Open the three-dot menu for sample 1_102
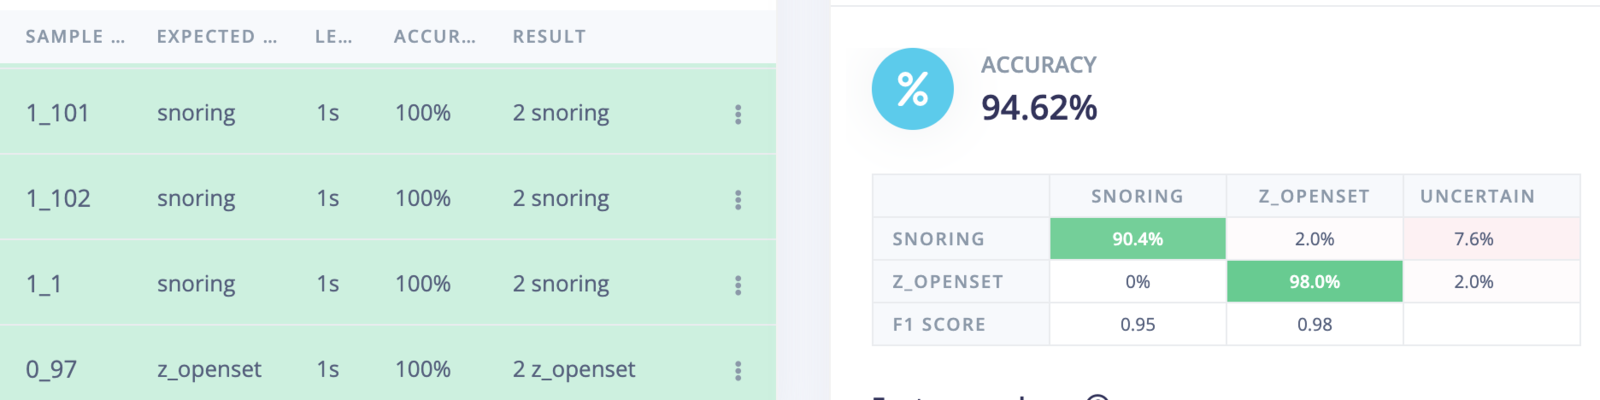The height and width of the screenshot is (400, 1600). 738,200
